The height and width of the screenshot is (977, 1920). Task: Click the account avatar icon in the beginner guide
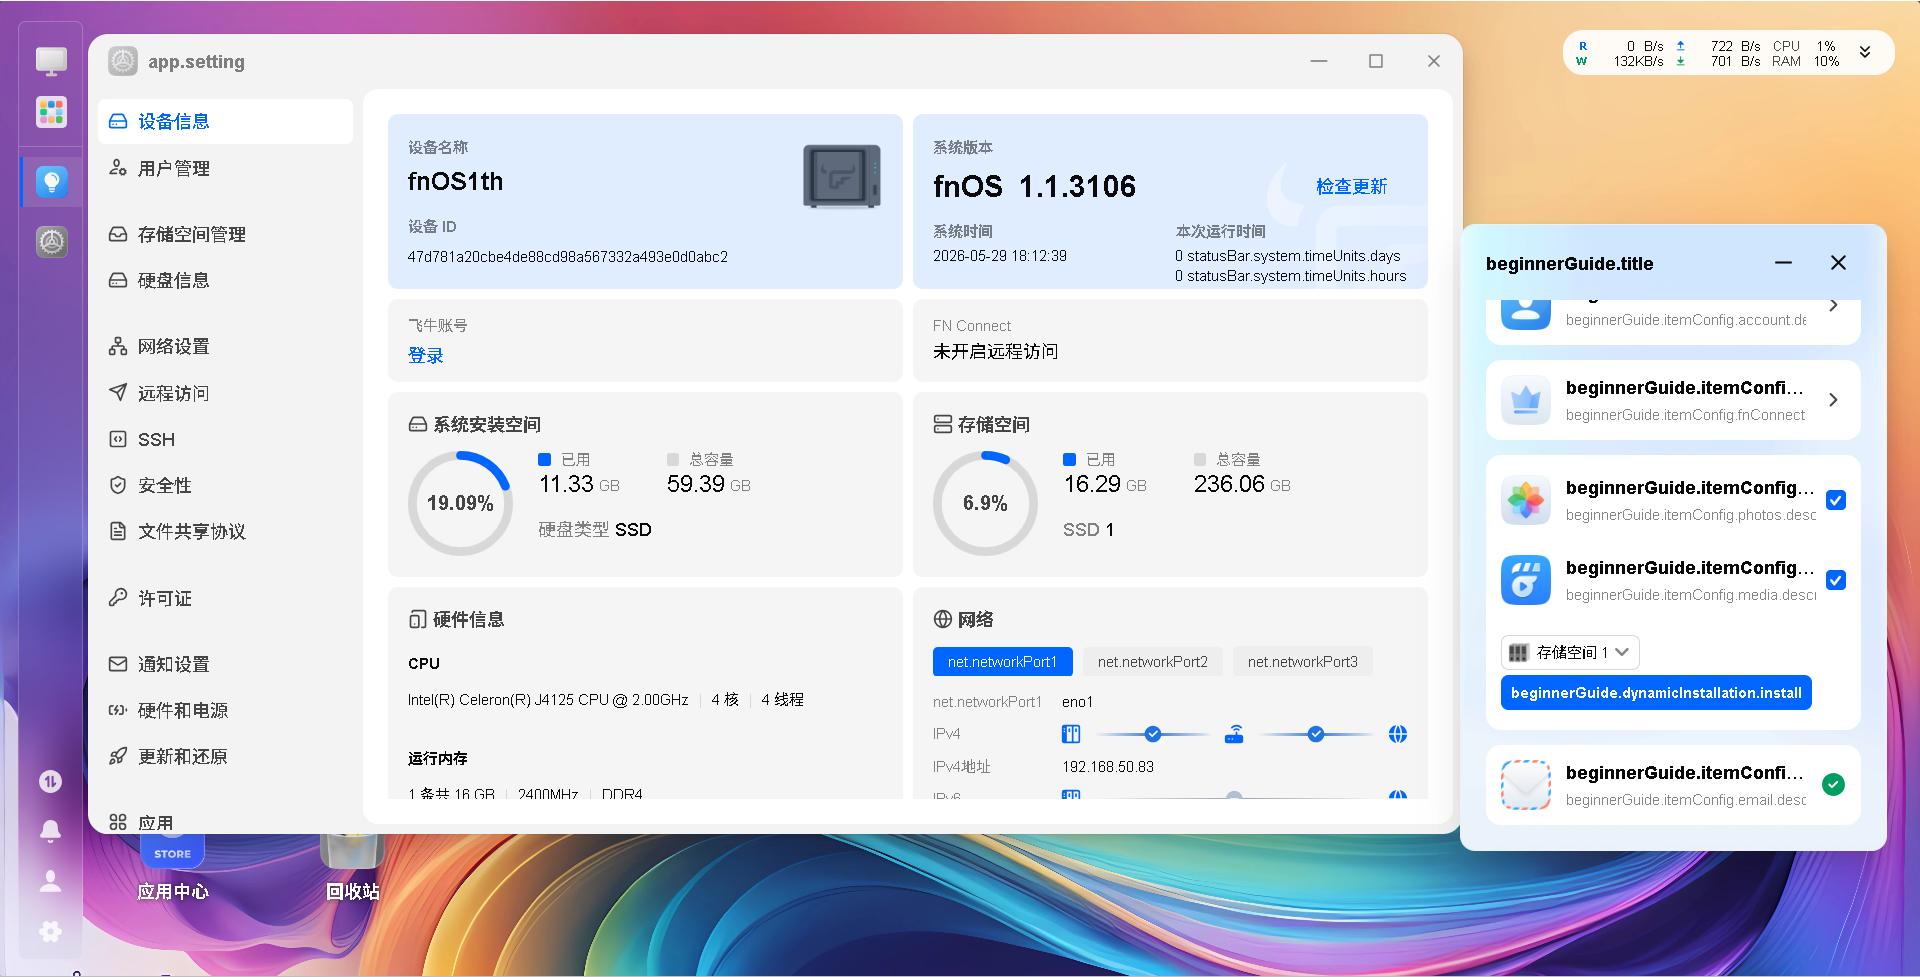(x=1526, y=313)
